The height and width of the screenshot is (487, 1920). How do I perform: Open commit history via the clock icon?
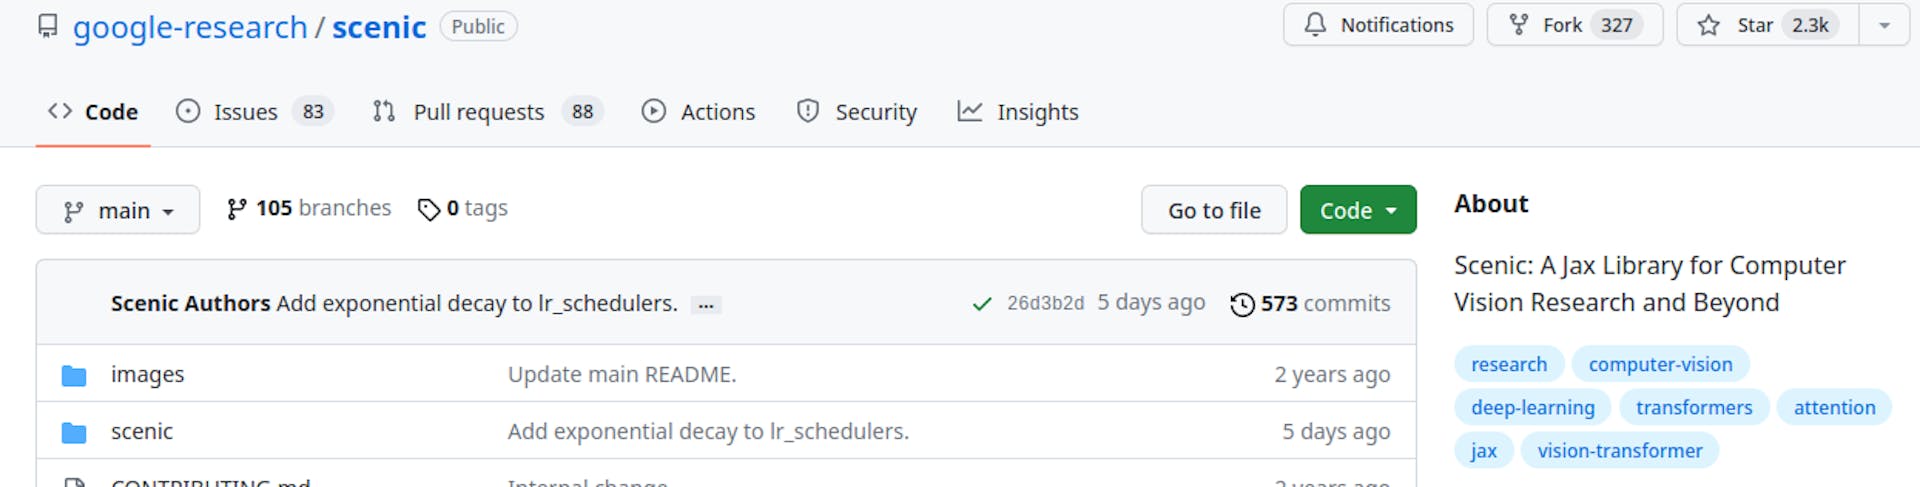point(1242,304)
